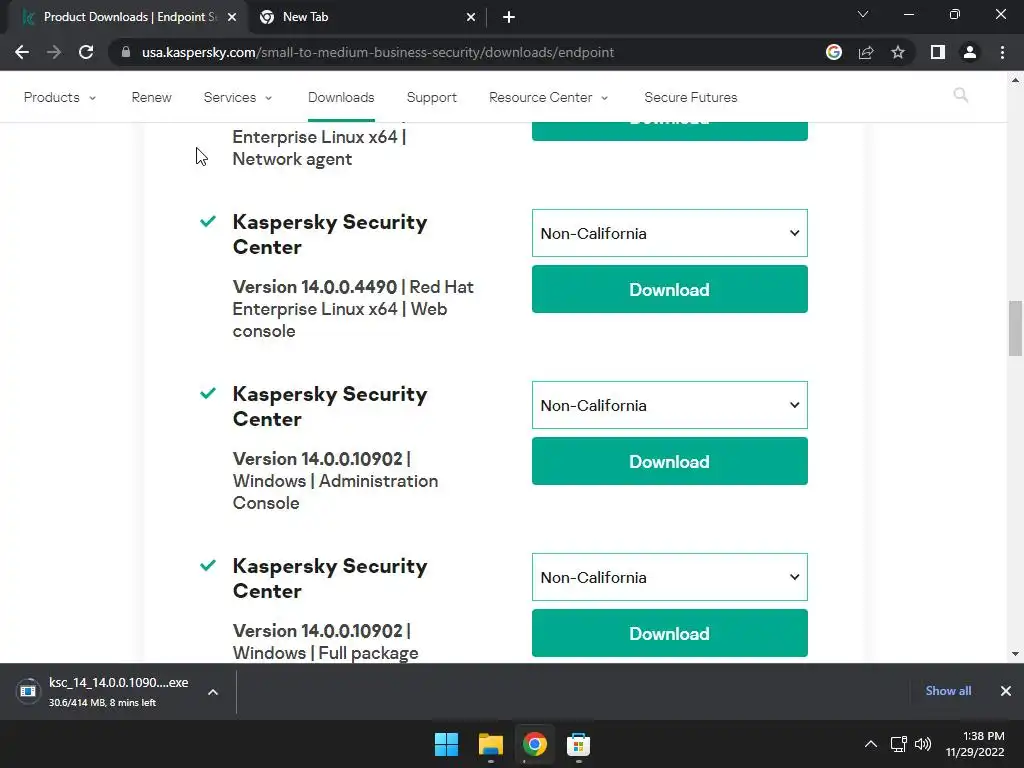Open the Chrome profile menu
This screenshot has width=1024, height=768.
tap(970, 52)
